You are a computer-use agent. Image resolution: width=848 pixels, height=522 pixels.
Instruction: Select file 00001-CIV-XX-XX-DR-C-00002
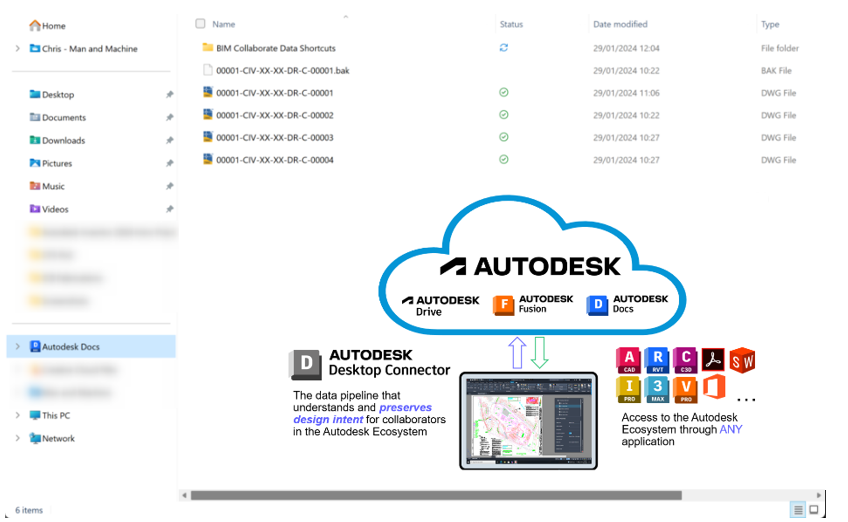[275, 116]
